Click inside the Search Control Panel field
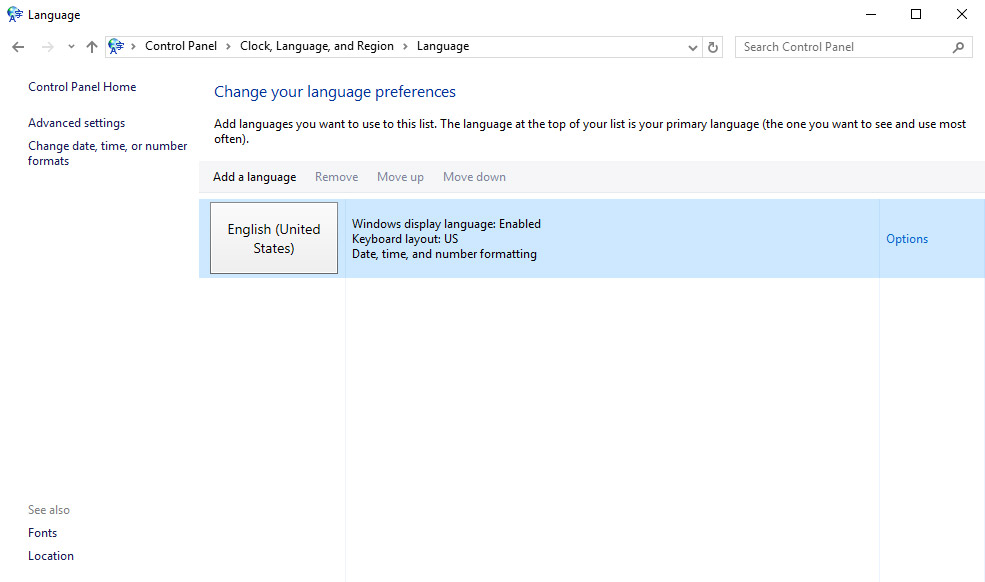The height and width of the screenshot is (582, 985). pyautogui.click(x=840, y=46)
